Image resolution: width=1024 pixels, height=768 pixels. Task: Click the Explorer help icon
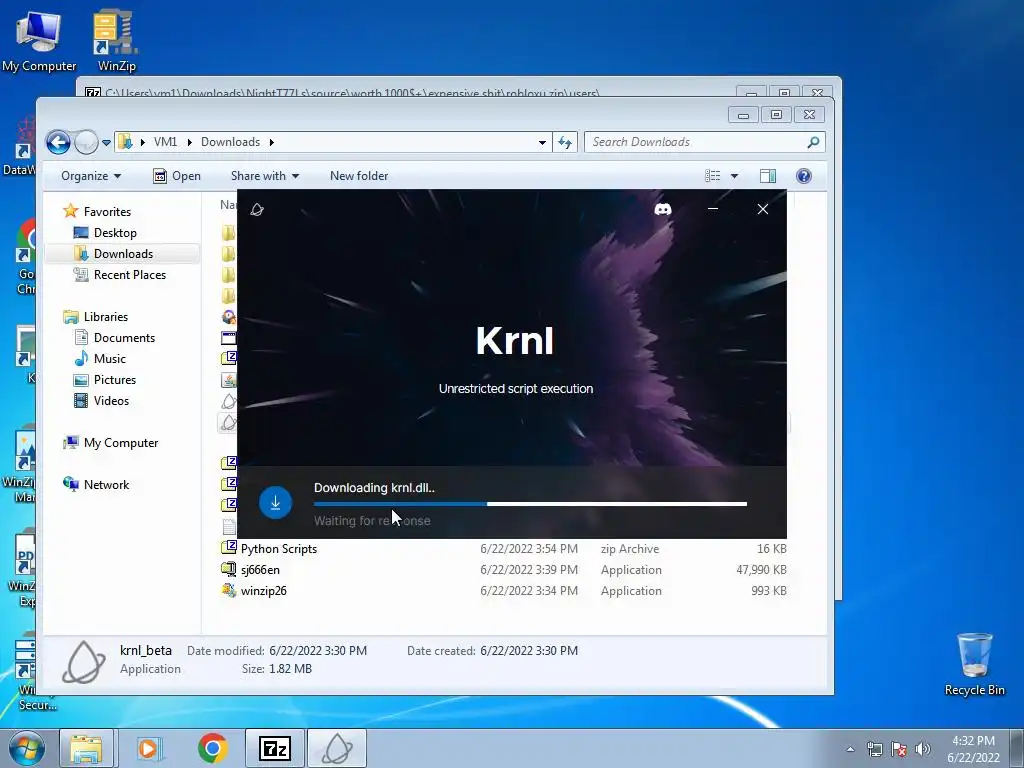click(804, 176)
